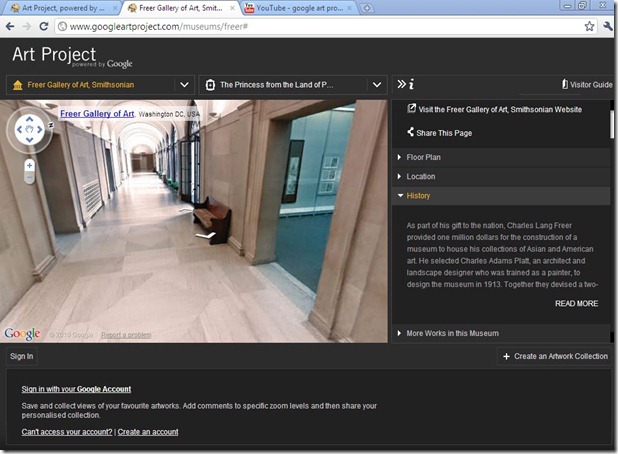Image resolution: width=618 pixels, height=454 pixels.
Task: Visit the Freer Gallery of Art Smithsonian Website
Action: [x=500, y=110]
